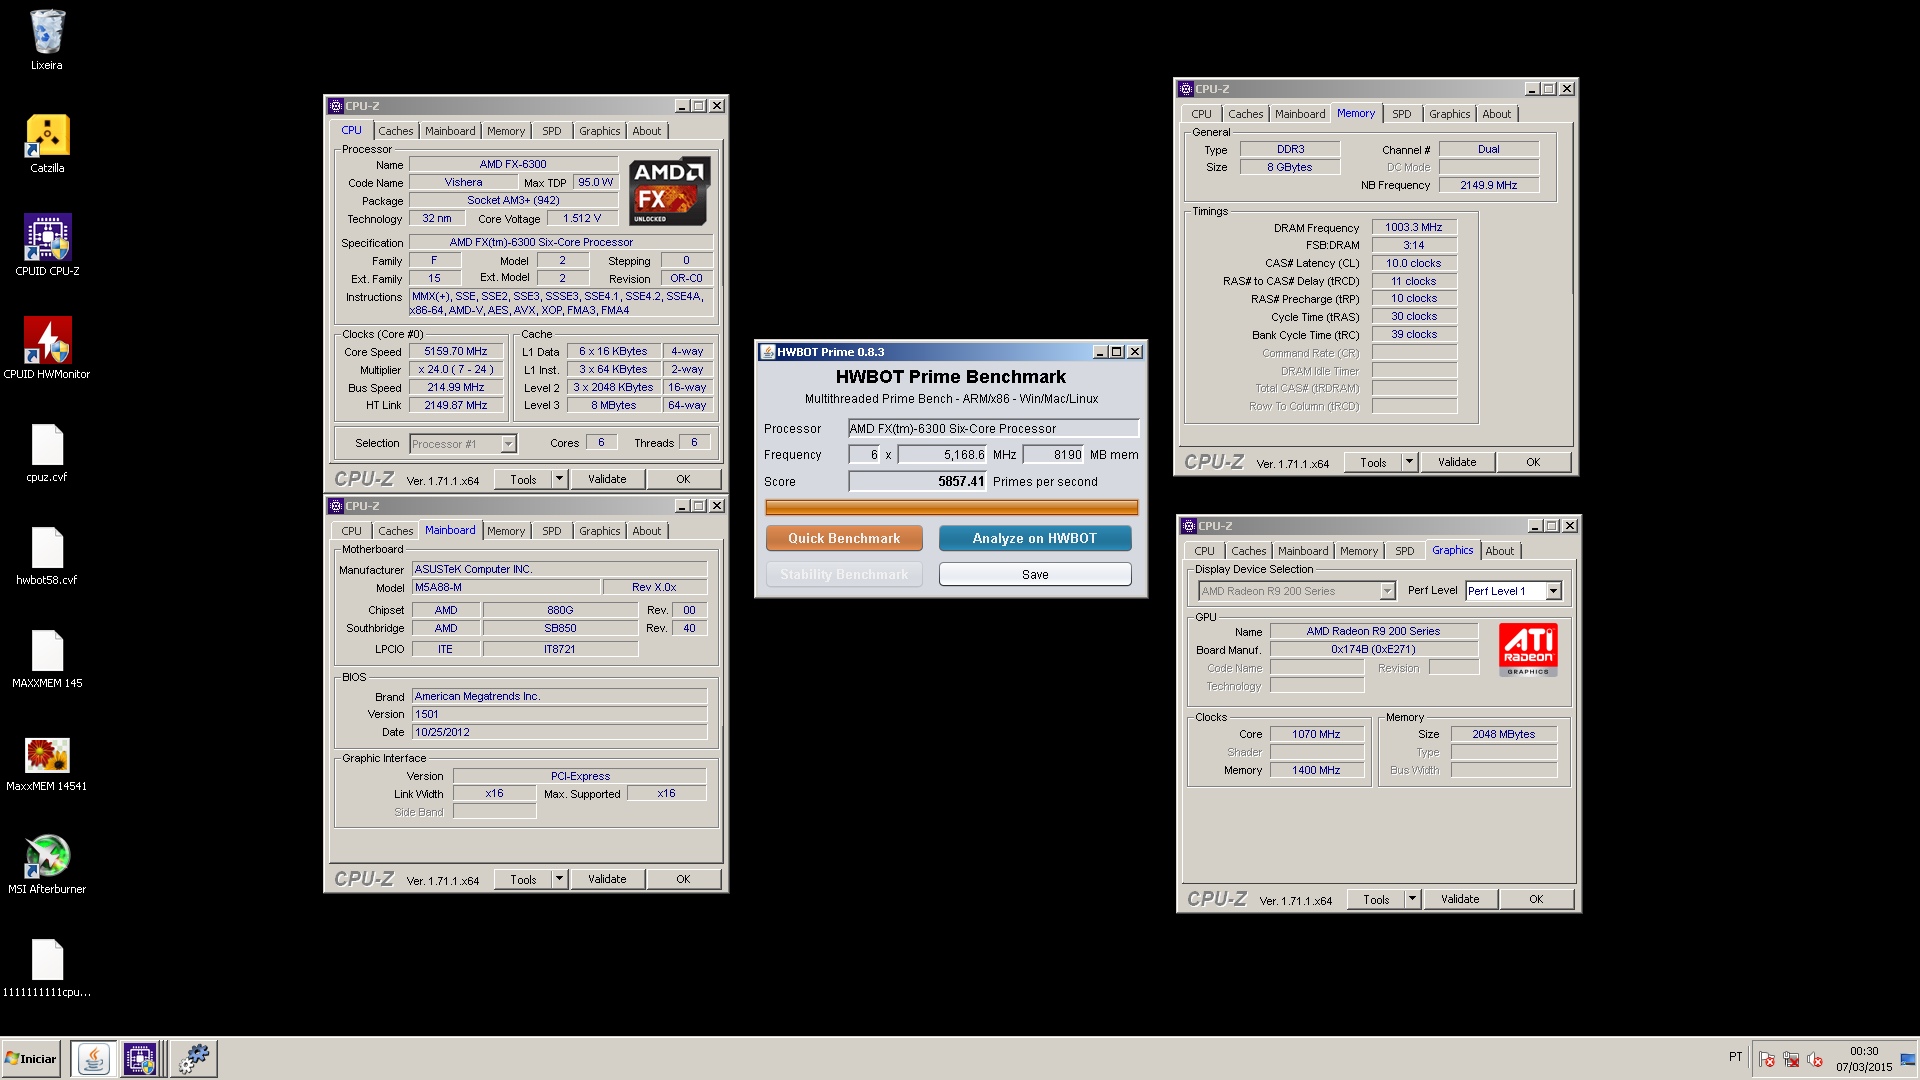
Task: Click the CPU-Z title icon of the Graphics window
Action: coord(1189,526)
